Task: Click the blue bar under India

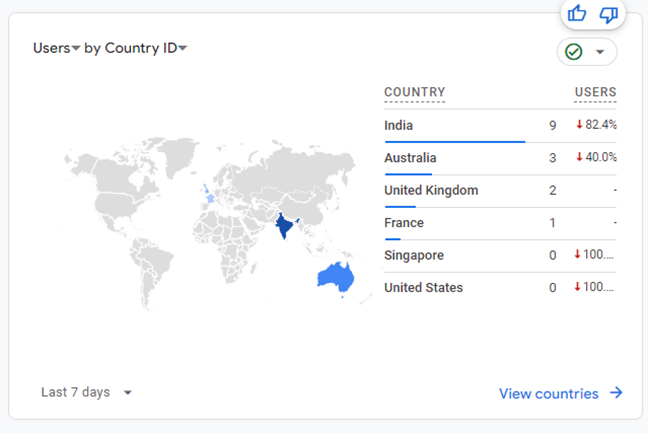Action: point(454,142)
